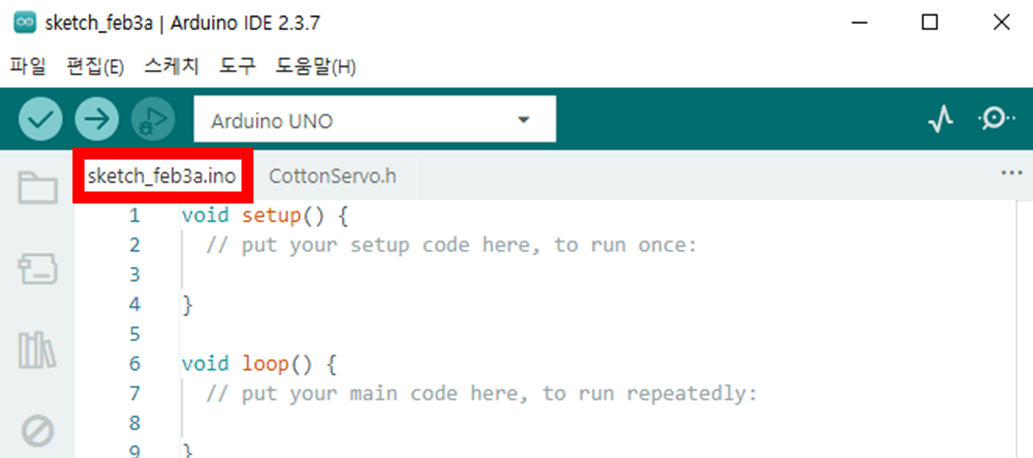
Task: Open the Library Manager sidebar
Action: 38,349
